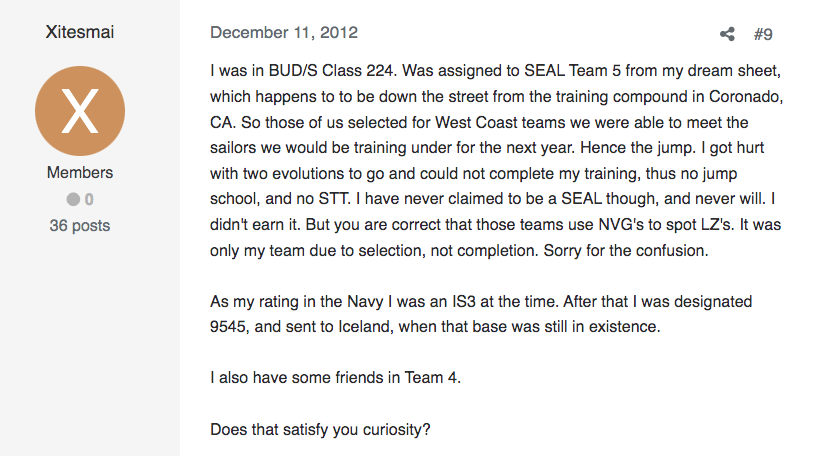Visit the Xitesmai username profile link
The height and width of the screenshot is (456, 816).
[x=80, y=32]
